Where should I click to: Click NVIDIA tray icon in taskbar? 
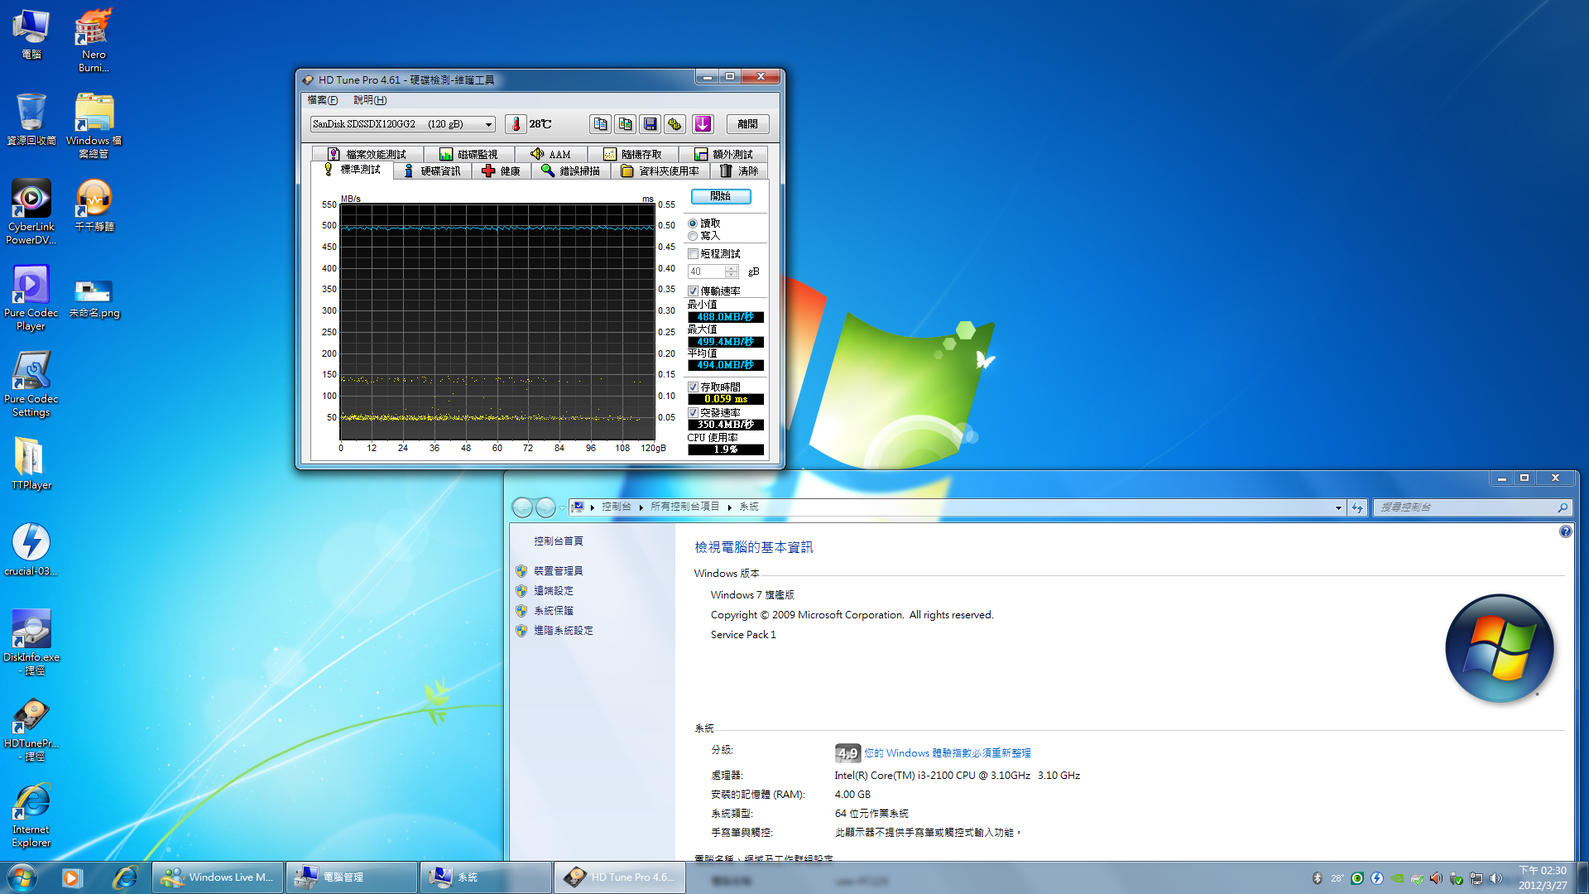coord(1397,878)
